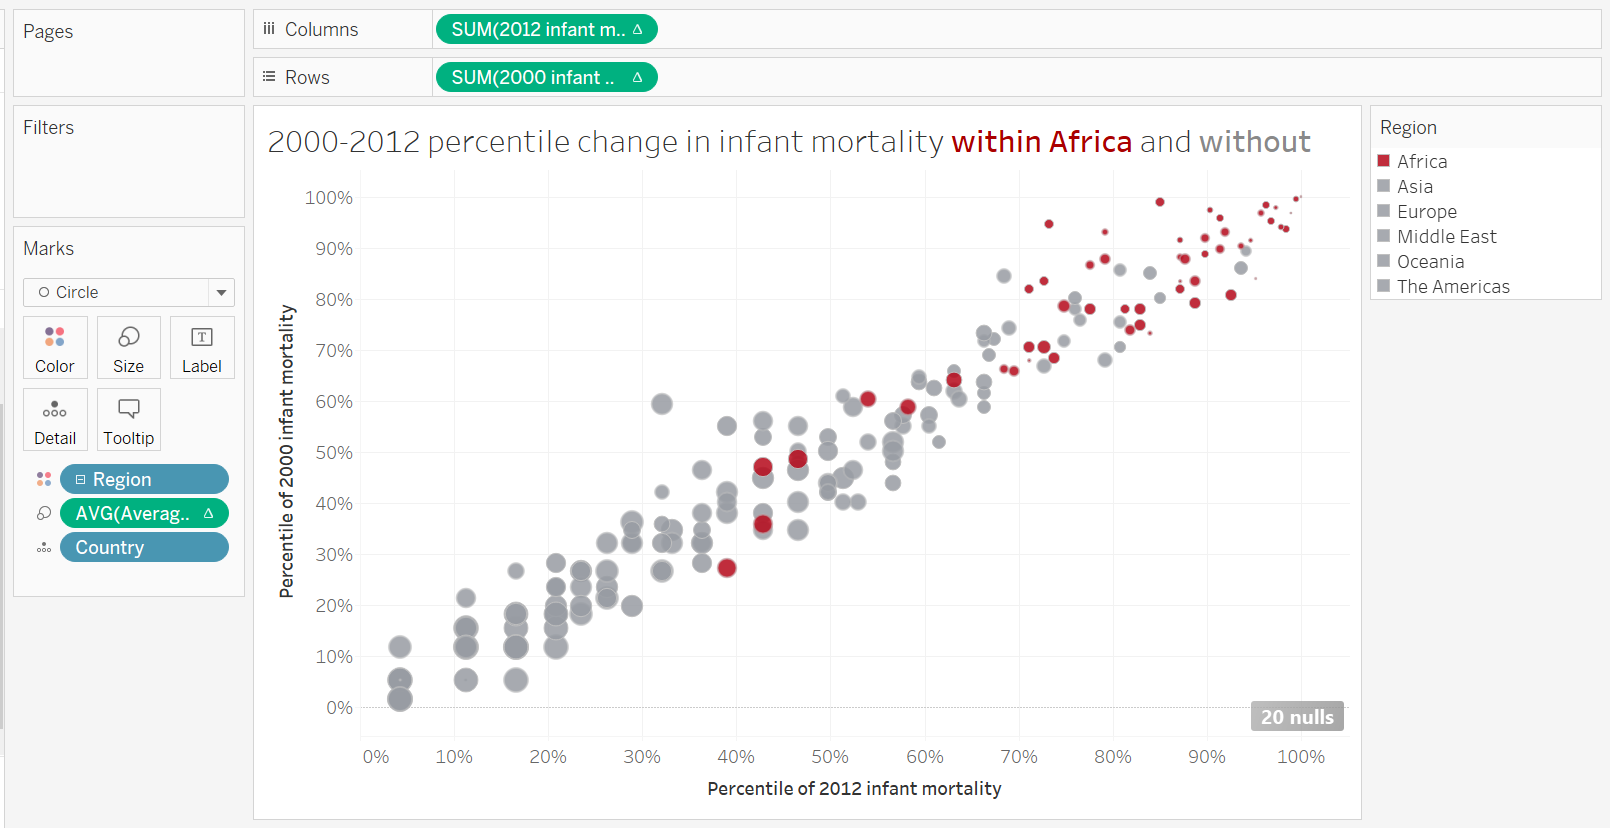Click the red Africa color swatch in legend
1616x828 pixels.
[x=1383, y=160]
